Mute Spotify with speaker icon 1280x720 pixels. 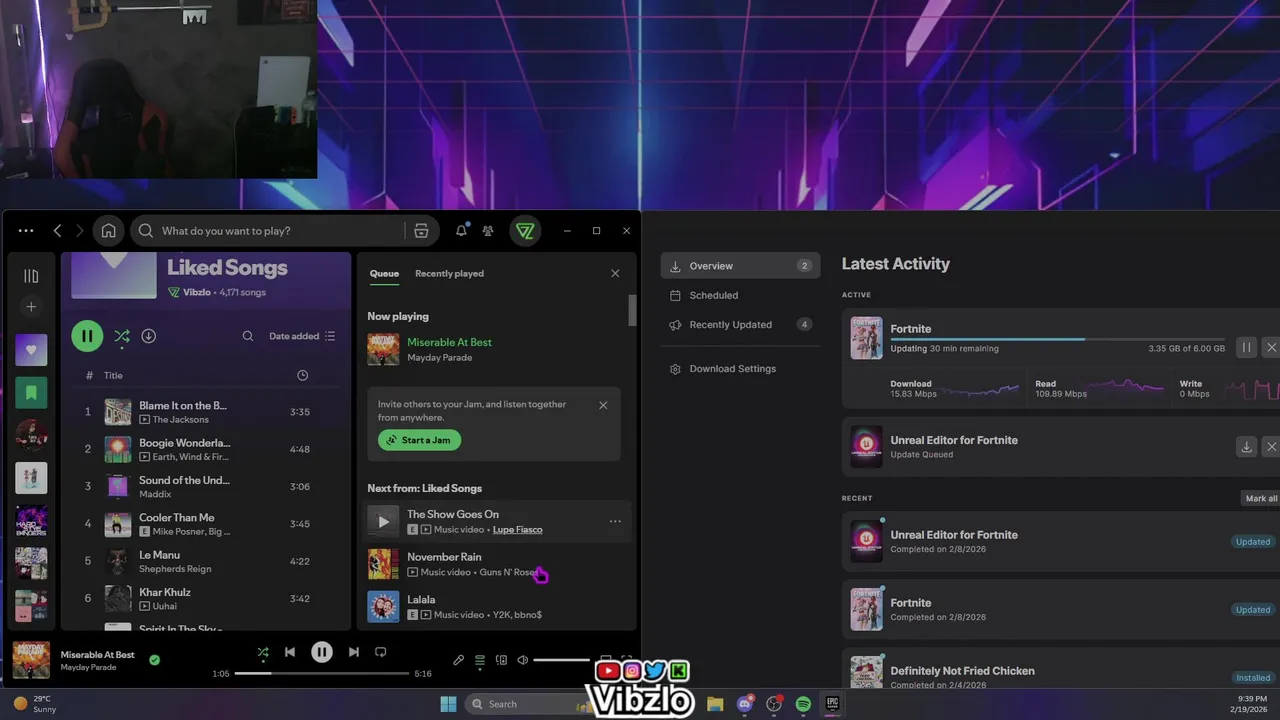coord(522,660)
